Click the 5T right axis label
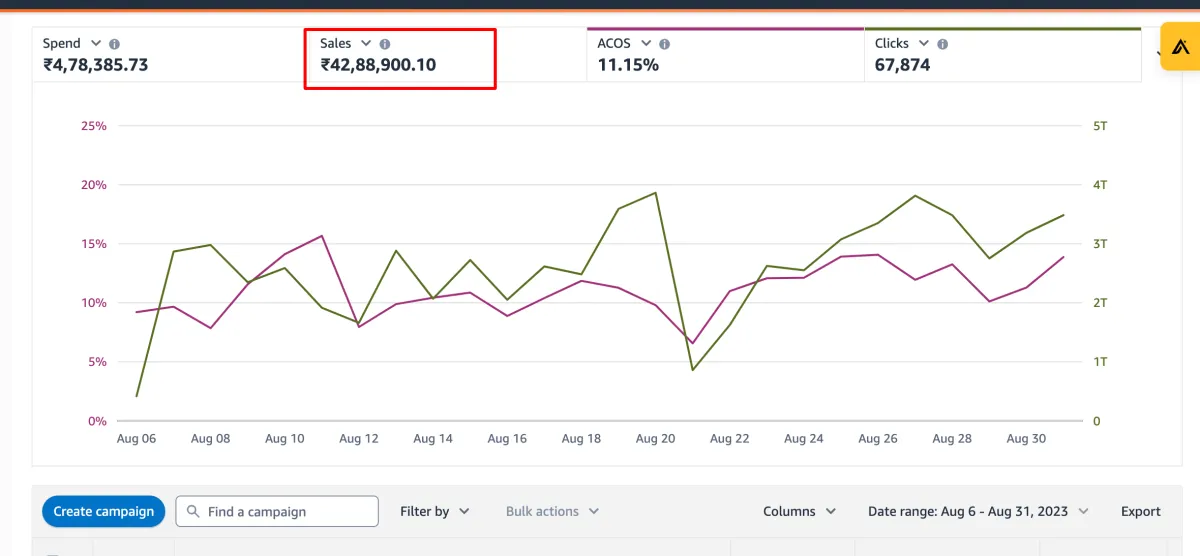The image size is (1200, 556). click(1100, 126)
